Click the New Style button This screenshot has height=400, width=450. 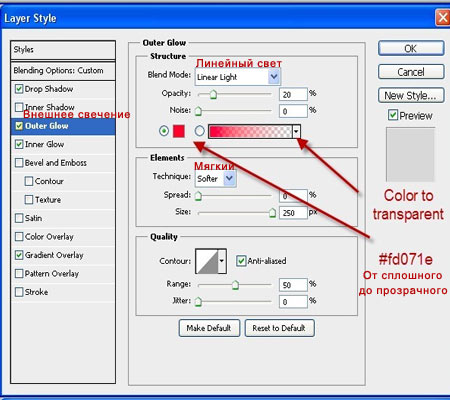point(411,96)
